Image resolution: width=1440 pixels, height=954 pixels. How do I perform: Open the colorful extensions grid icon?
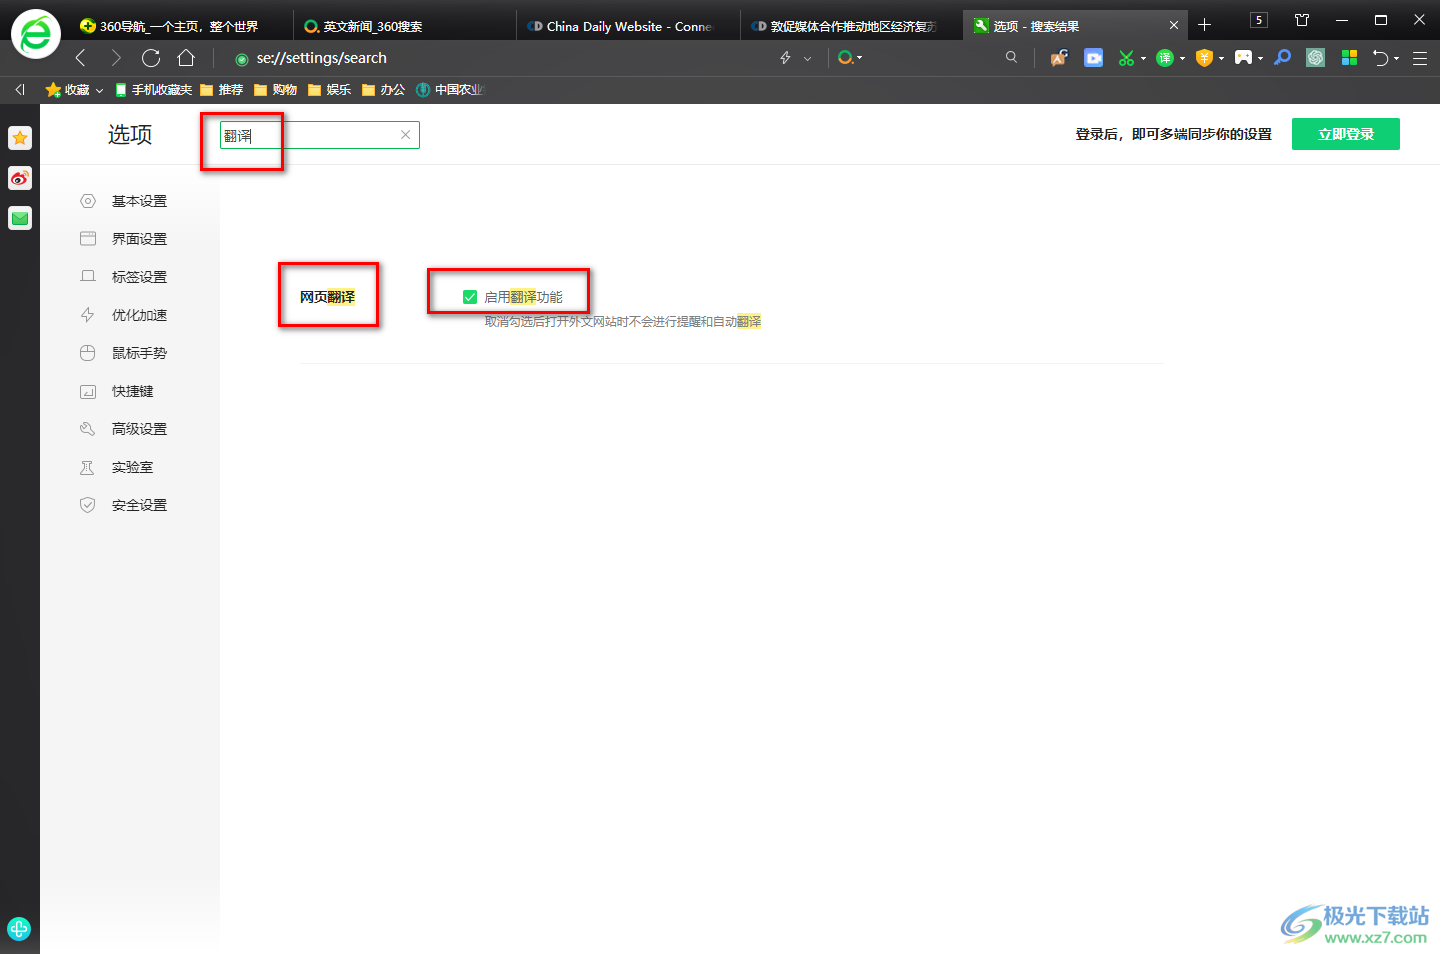(1350, 58)
